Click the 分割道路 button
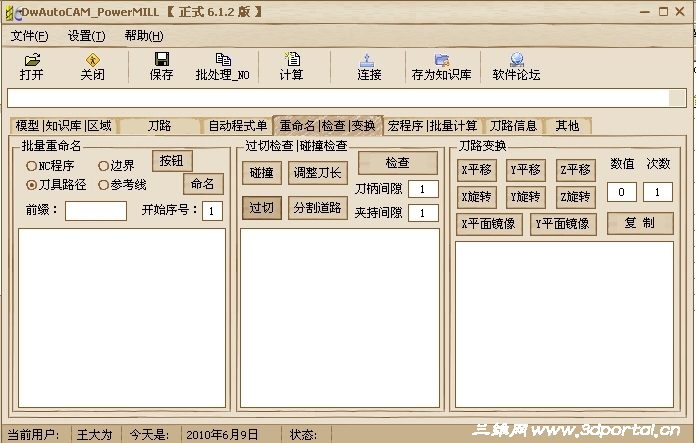Image resolution: width=696 pixels, height=443 pixels. coord(318,208)
